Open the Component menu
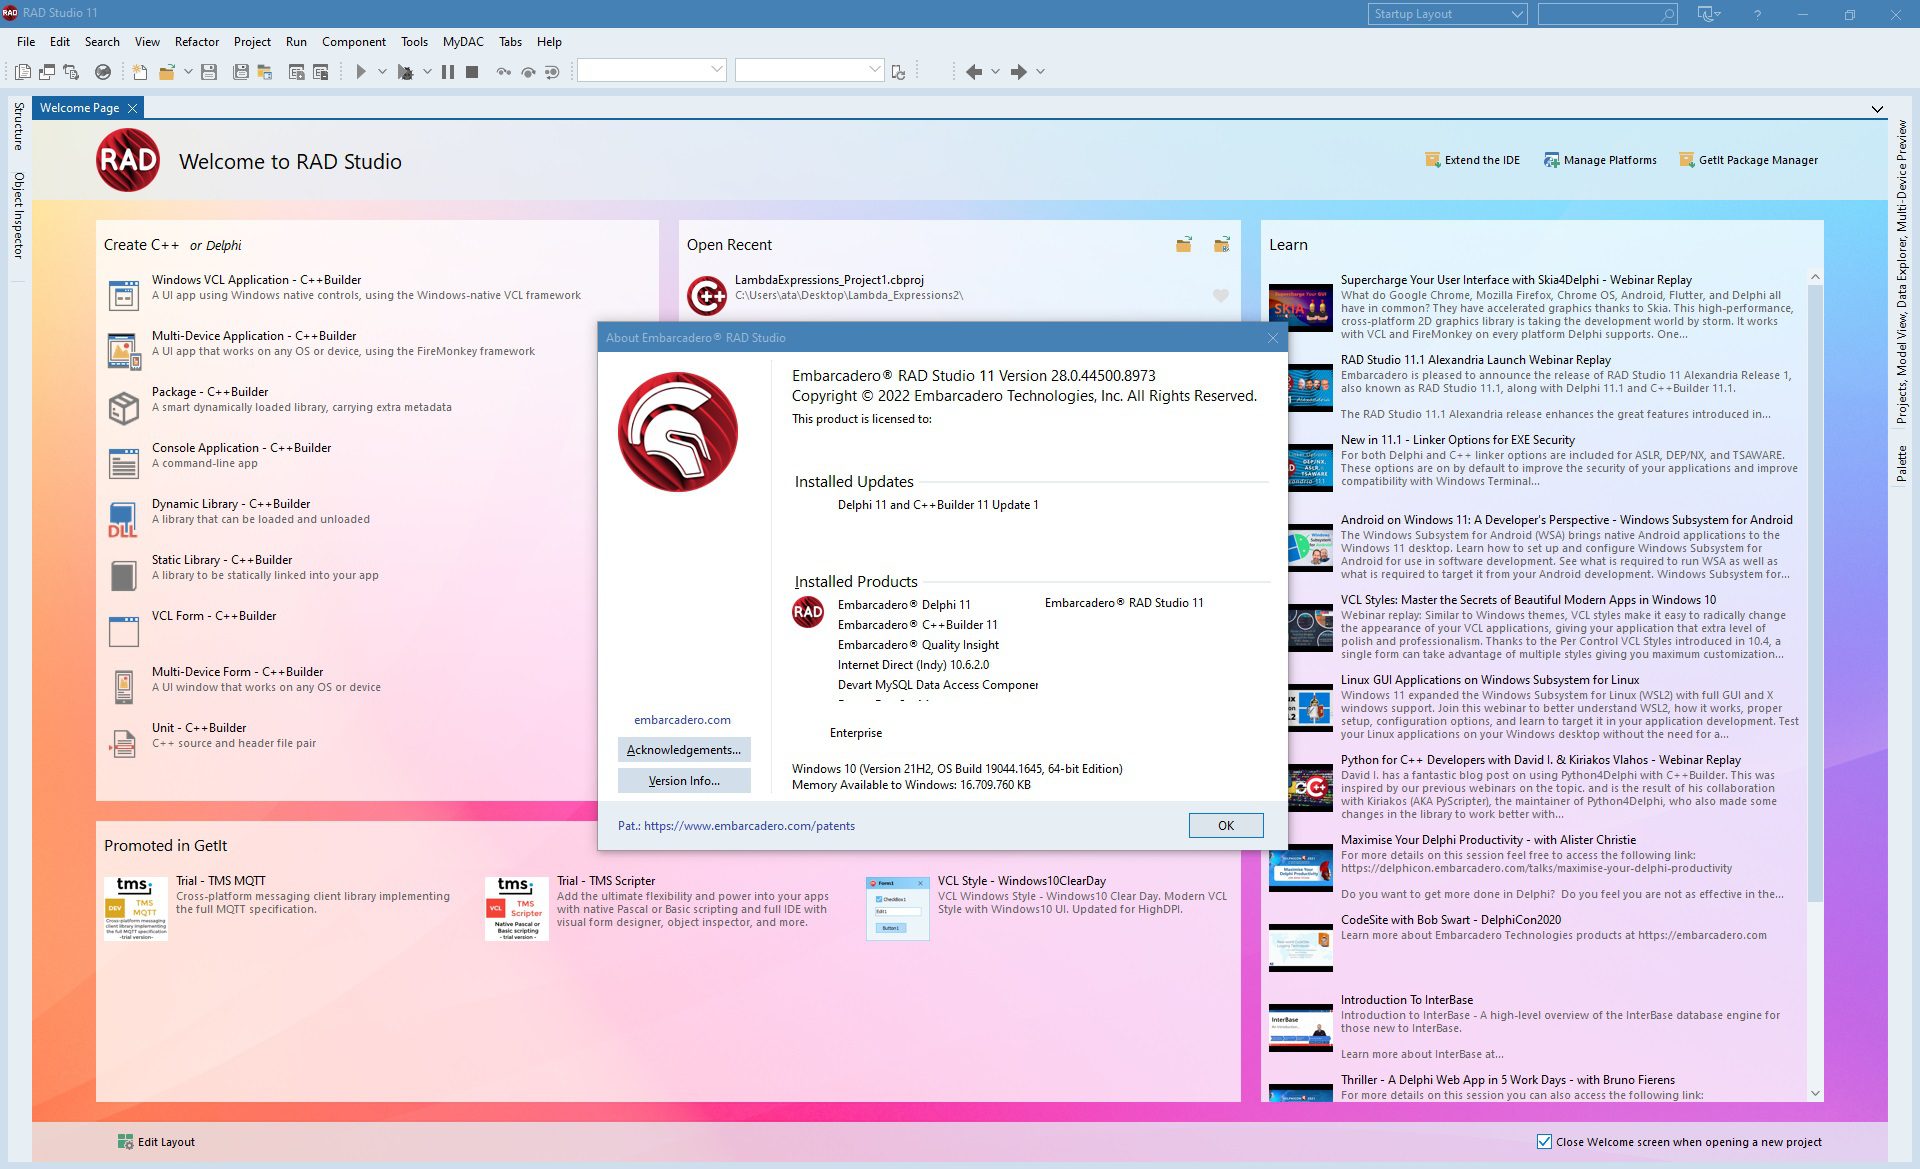This screenshot has width=1920, height=1169. coord(354,42)
